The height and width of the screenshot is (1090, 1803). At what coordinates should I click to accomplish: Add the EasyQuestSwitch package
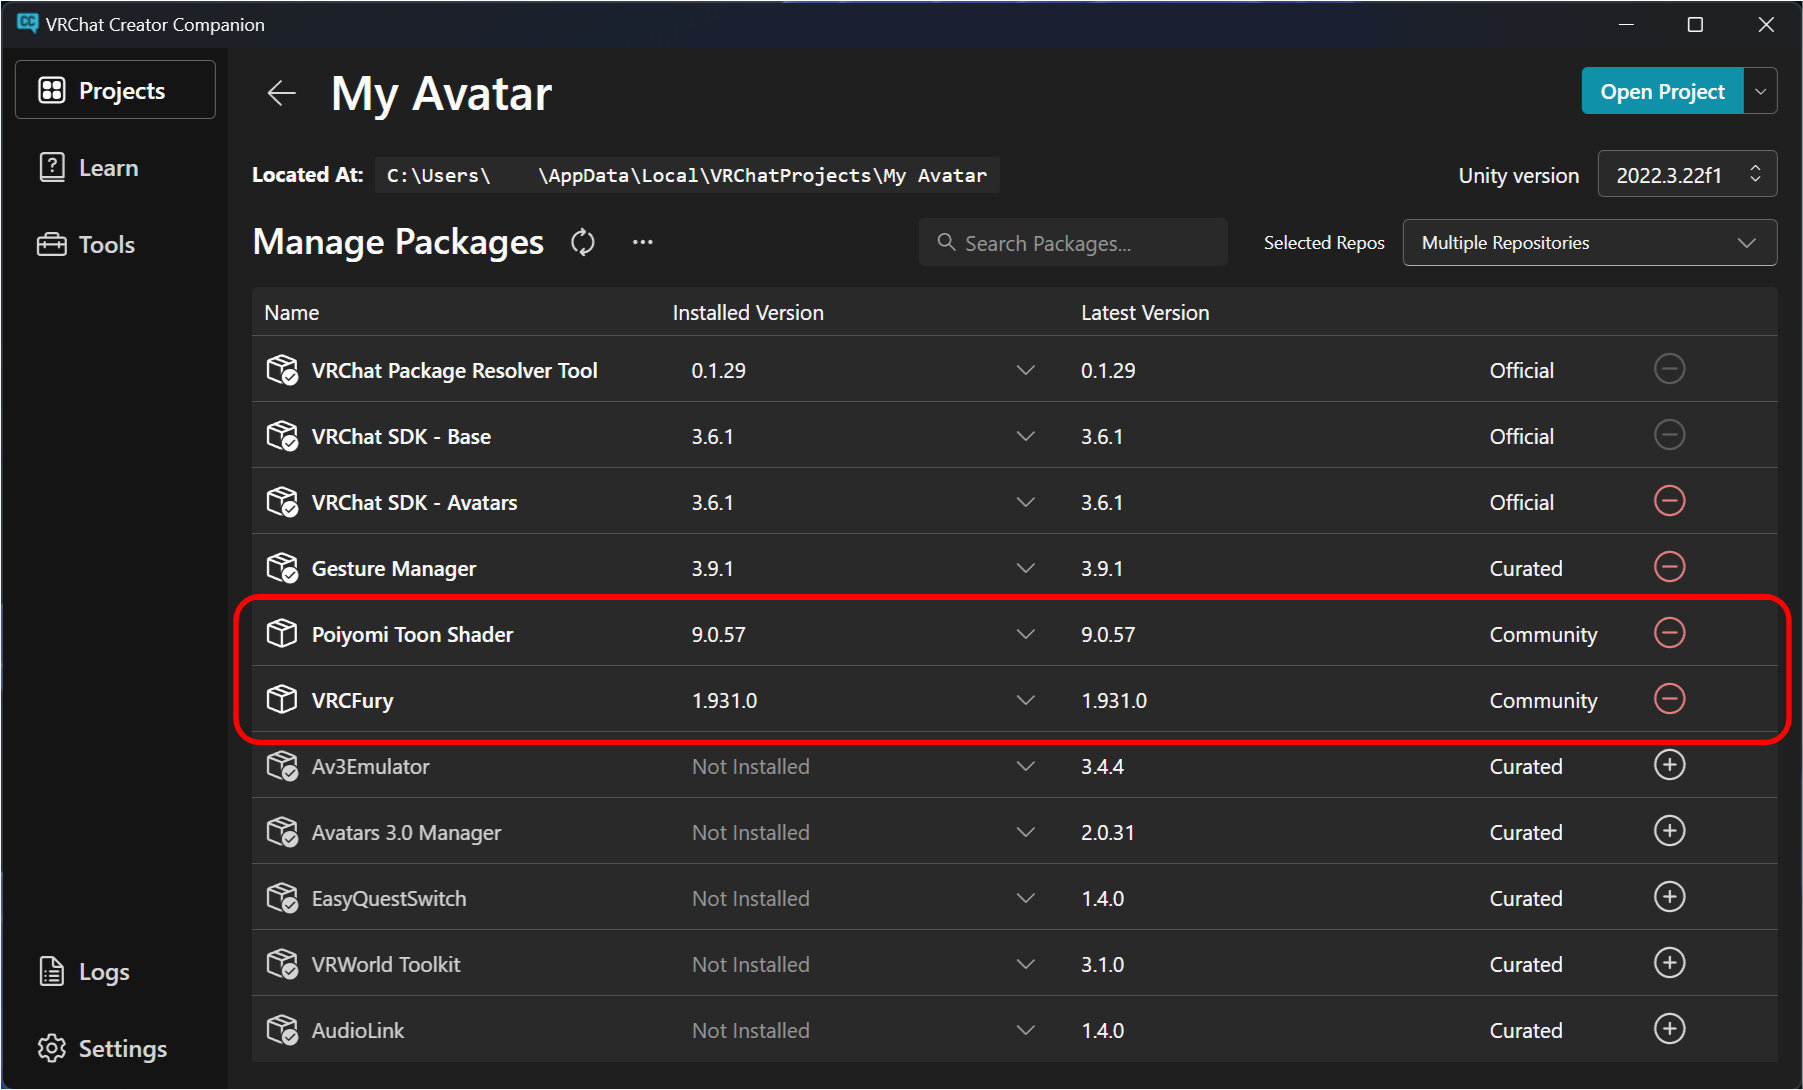1669,897
